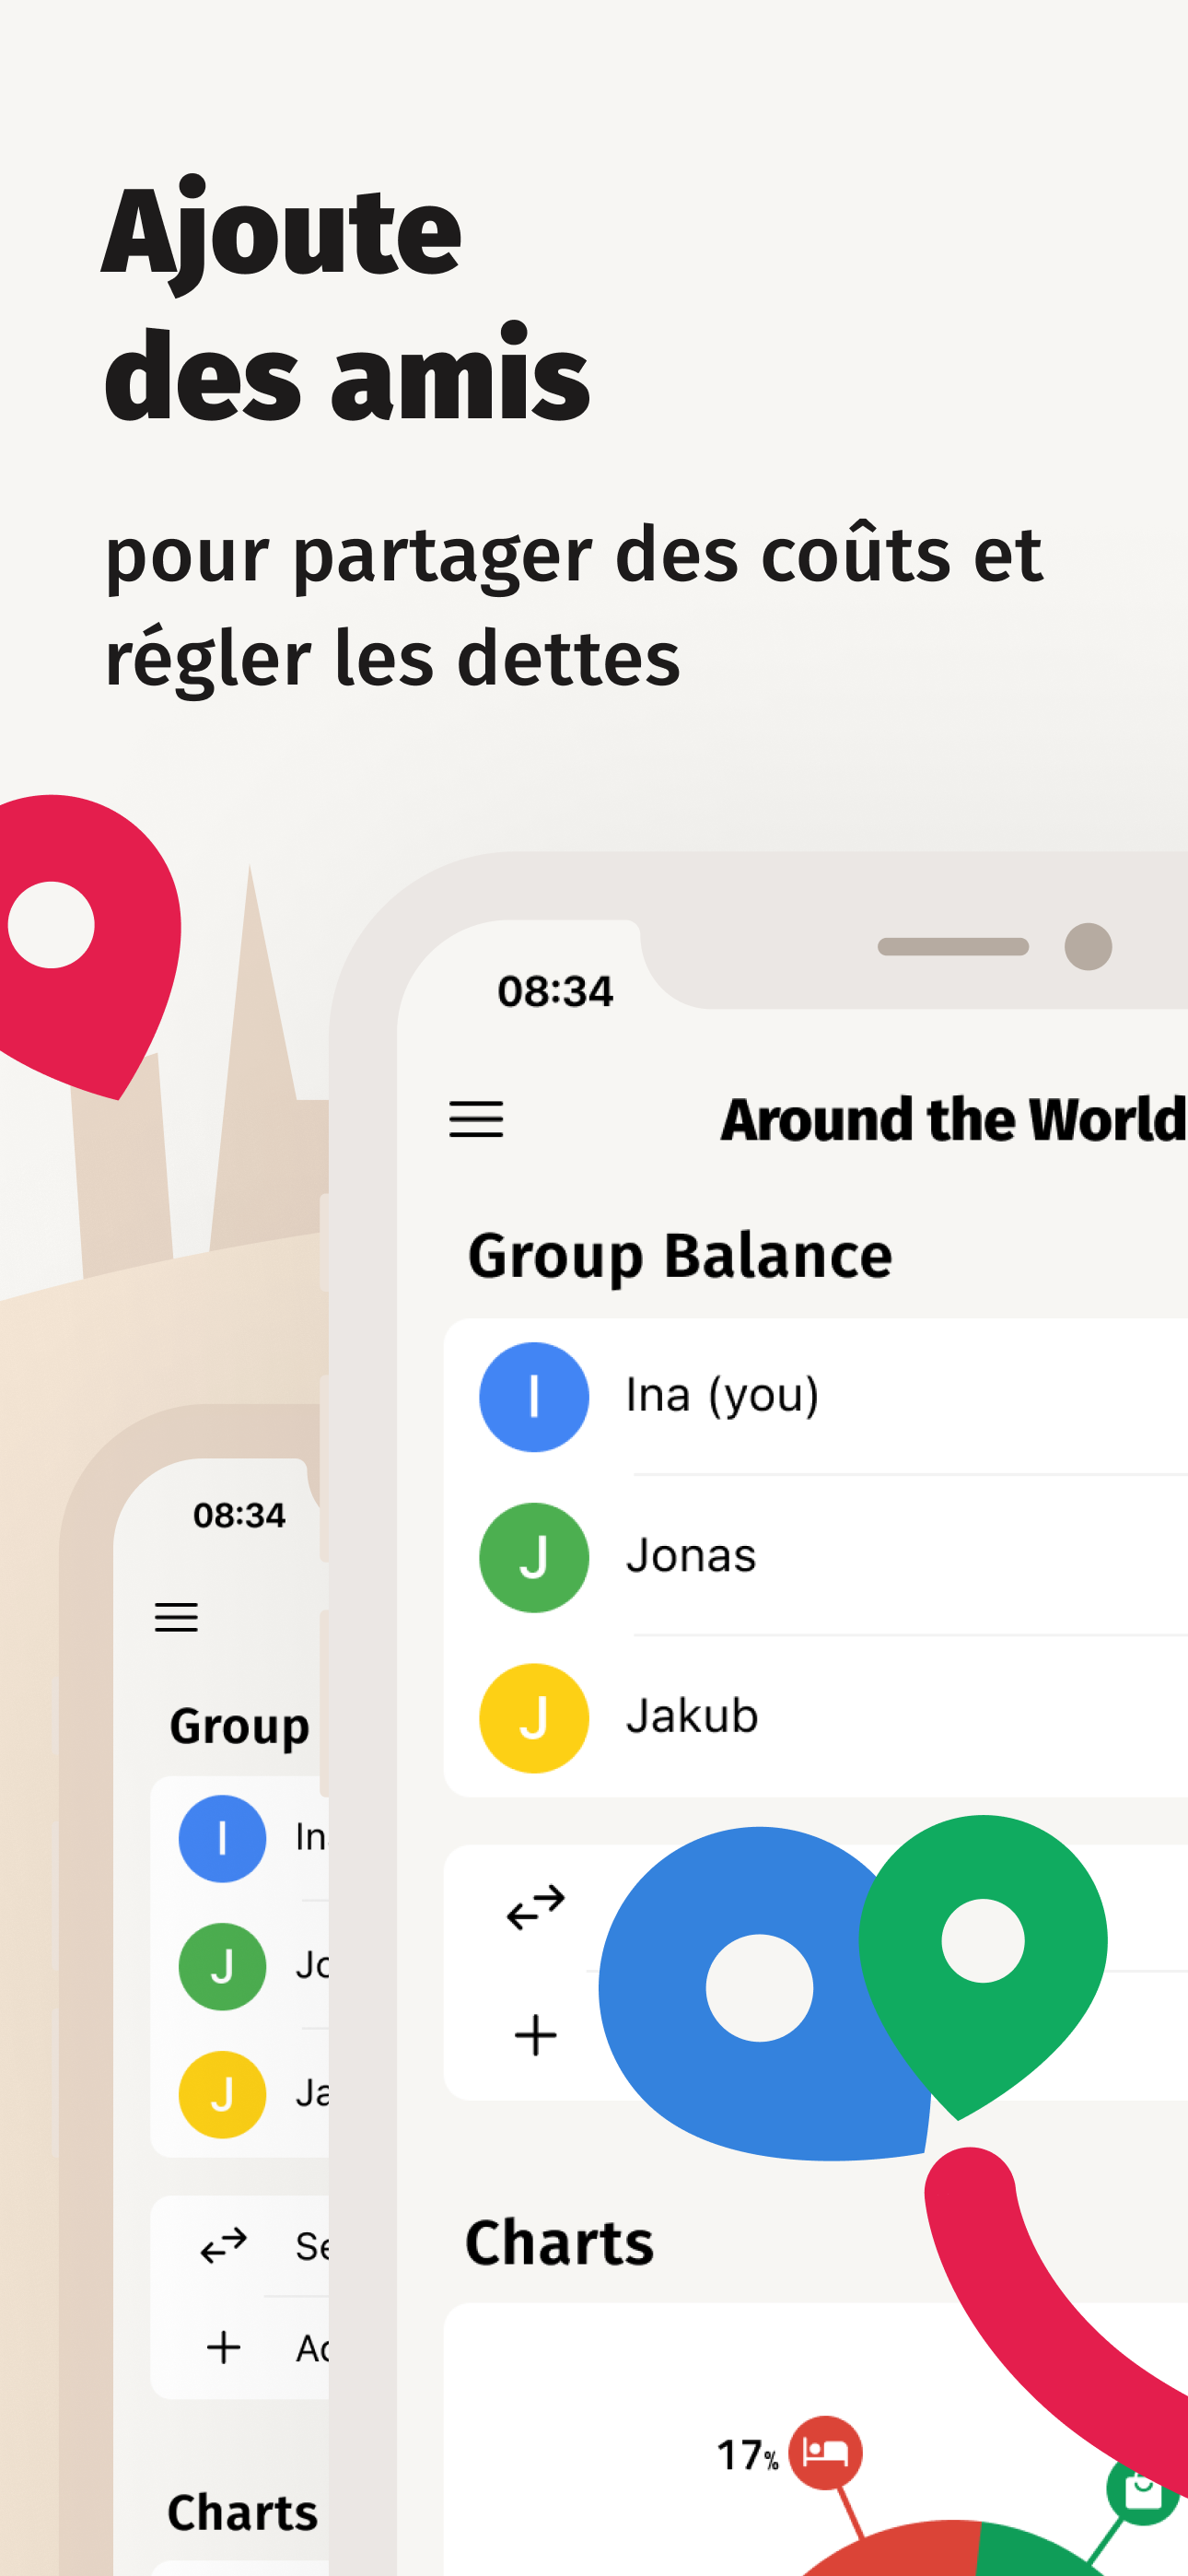Tap the 'Group' heading in the back phone
1188x2576 pixels.
[x=239, y=1727]
